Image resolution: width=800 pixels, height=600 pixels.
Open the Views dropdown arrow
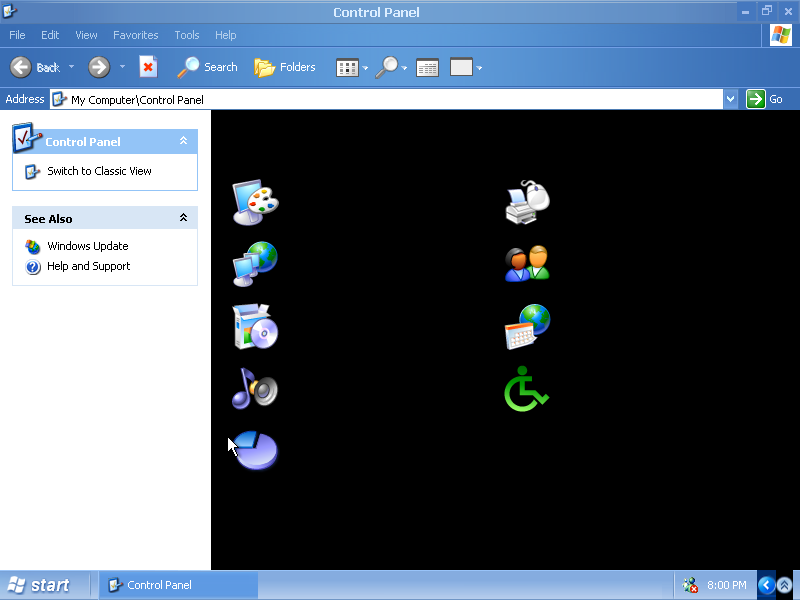(365, 68)
